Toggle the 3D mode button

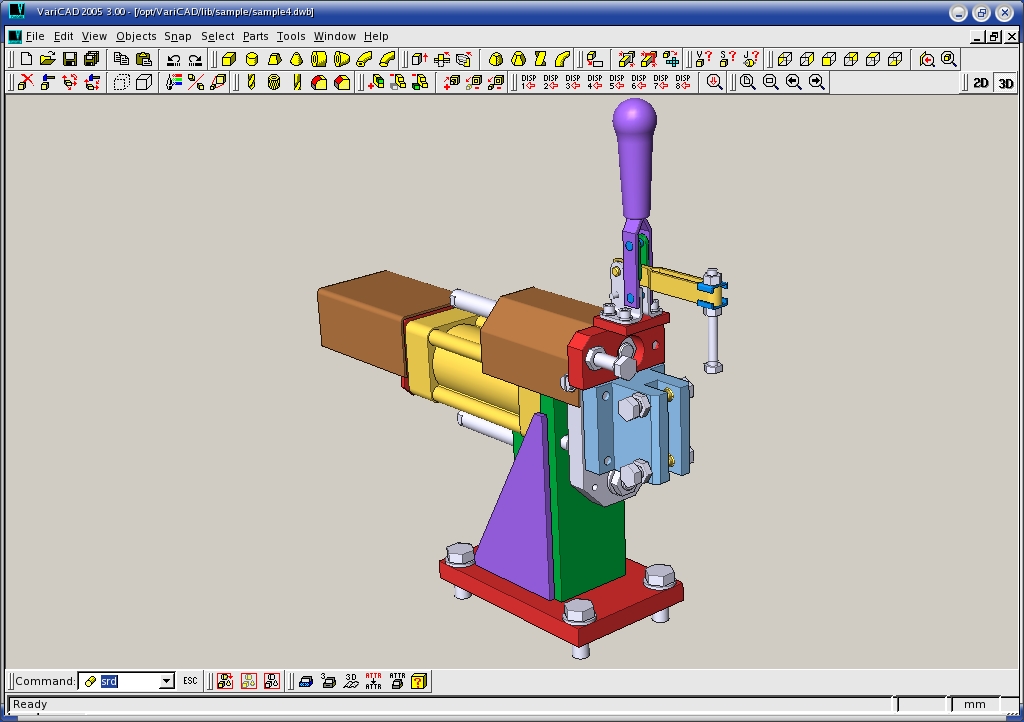pyautogui.click(x=1004, y=83)
